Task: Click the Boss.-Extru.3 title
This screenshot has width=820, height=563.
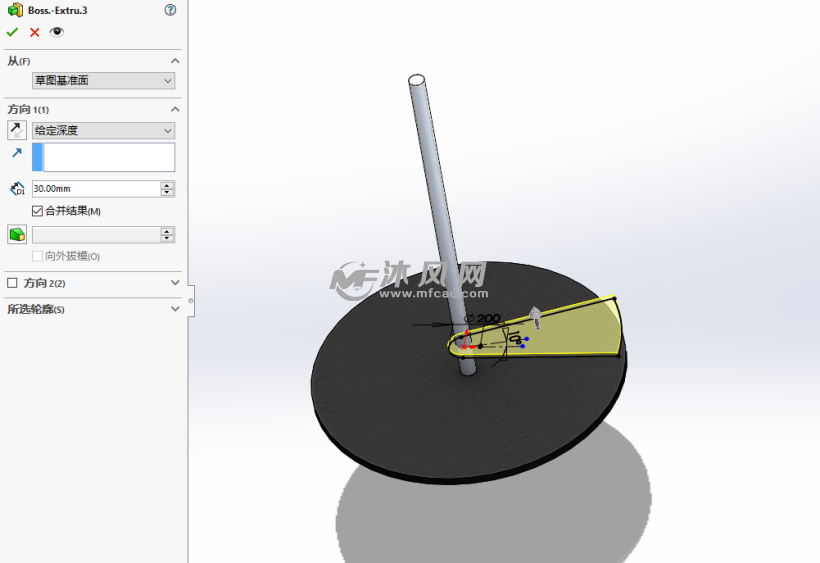Action: (58, 10)
